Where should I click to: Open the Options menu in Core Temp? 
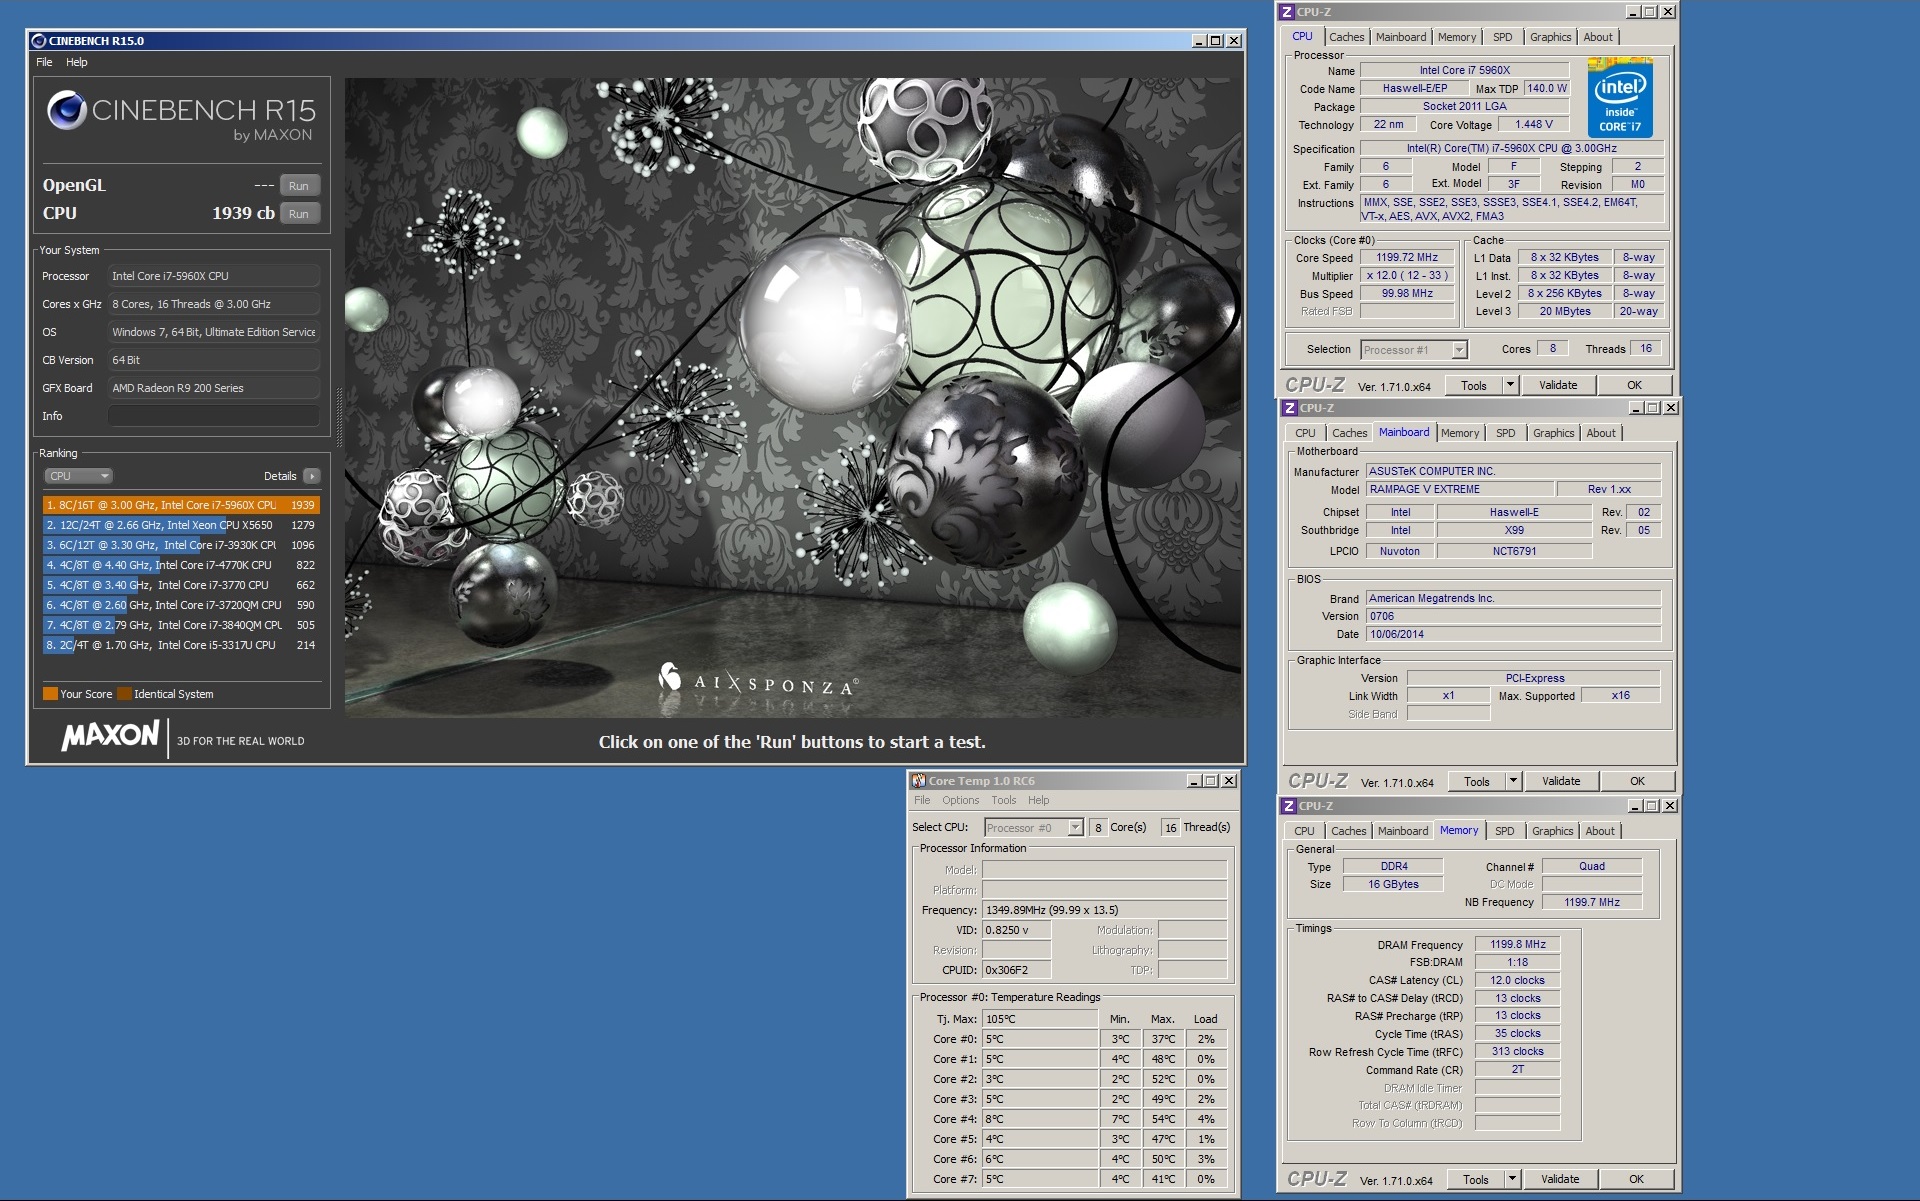[x=960, y=800]
